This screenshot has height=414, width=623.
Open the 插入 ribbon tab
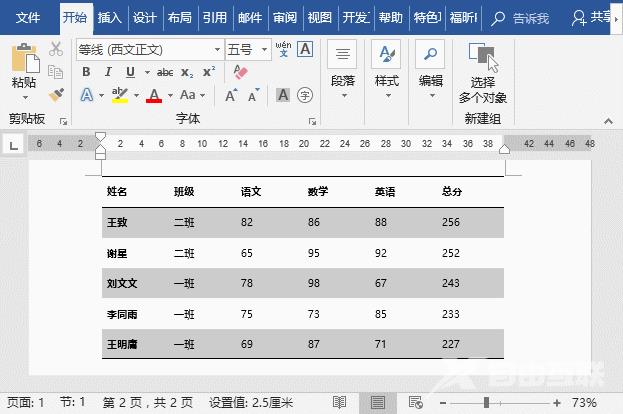pos(110,17)
